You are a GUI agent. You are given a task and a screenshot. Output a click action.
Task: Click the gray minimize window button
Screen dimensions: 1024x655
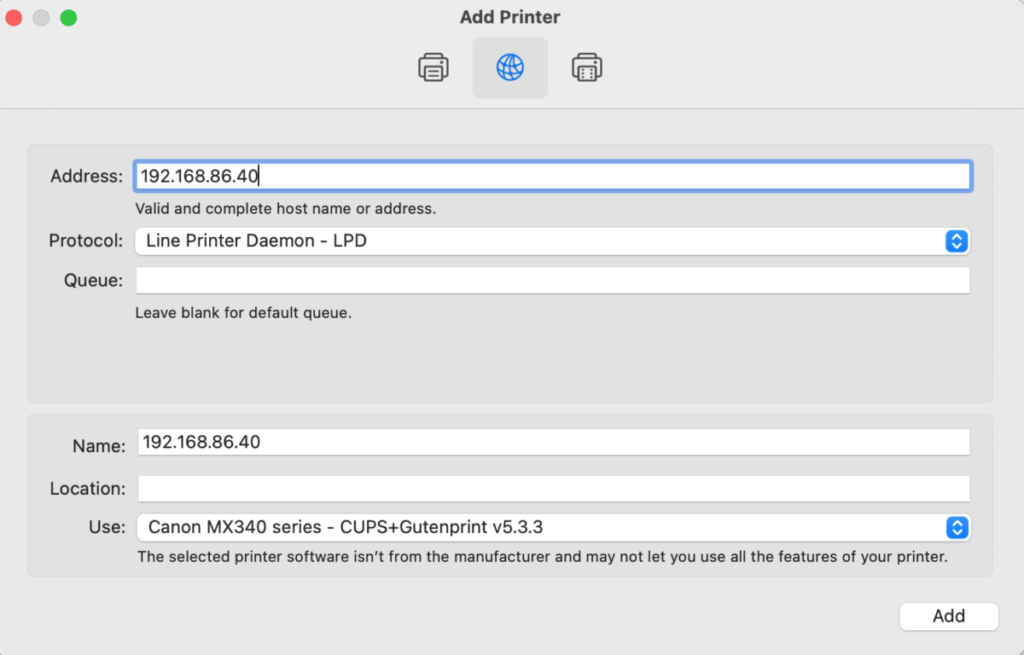point(41,18)
